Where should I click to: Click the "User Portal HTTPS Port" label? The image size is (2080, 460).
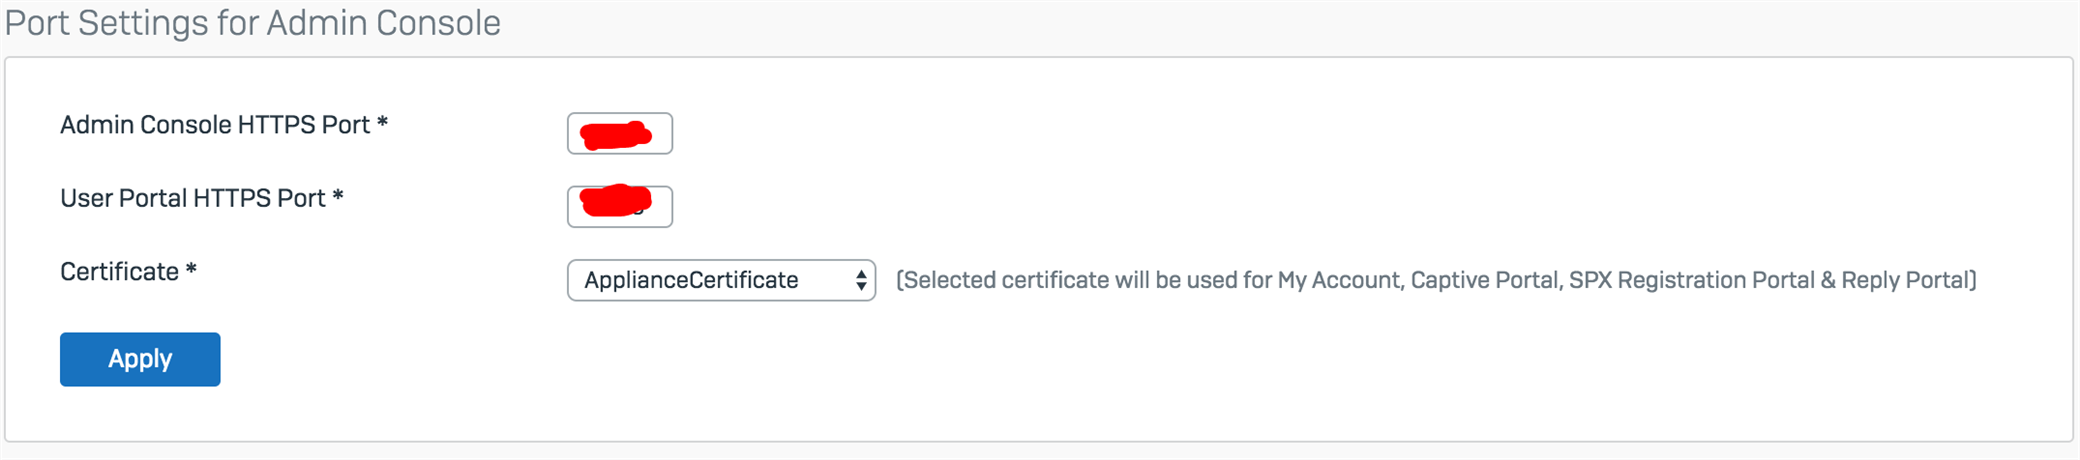tap(193, 198)
